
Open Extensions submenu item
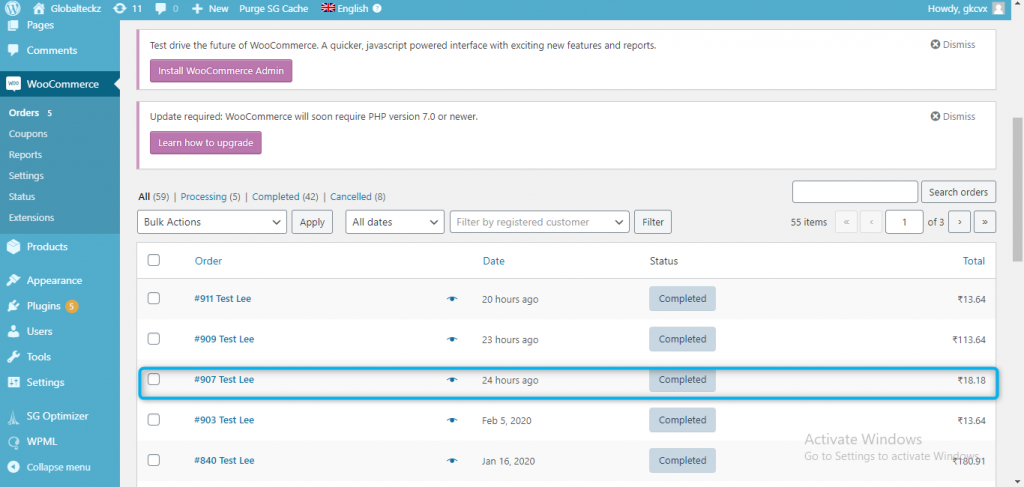pyautogui.click(x=31, y=217)
